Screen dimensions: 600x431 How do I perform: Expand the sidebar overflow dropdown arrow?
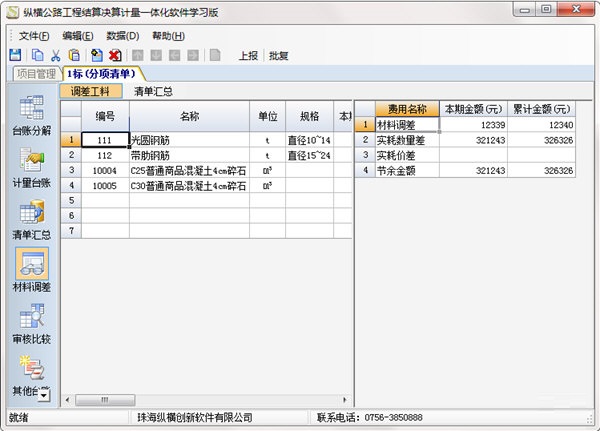pyautogui.click(x=45, y=395)
